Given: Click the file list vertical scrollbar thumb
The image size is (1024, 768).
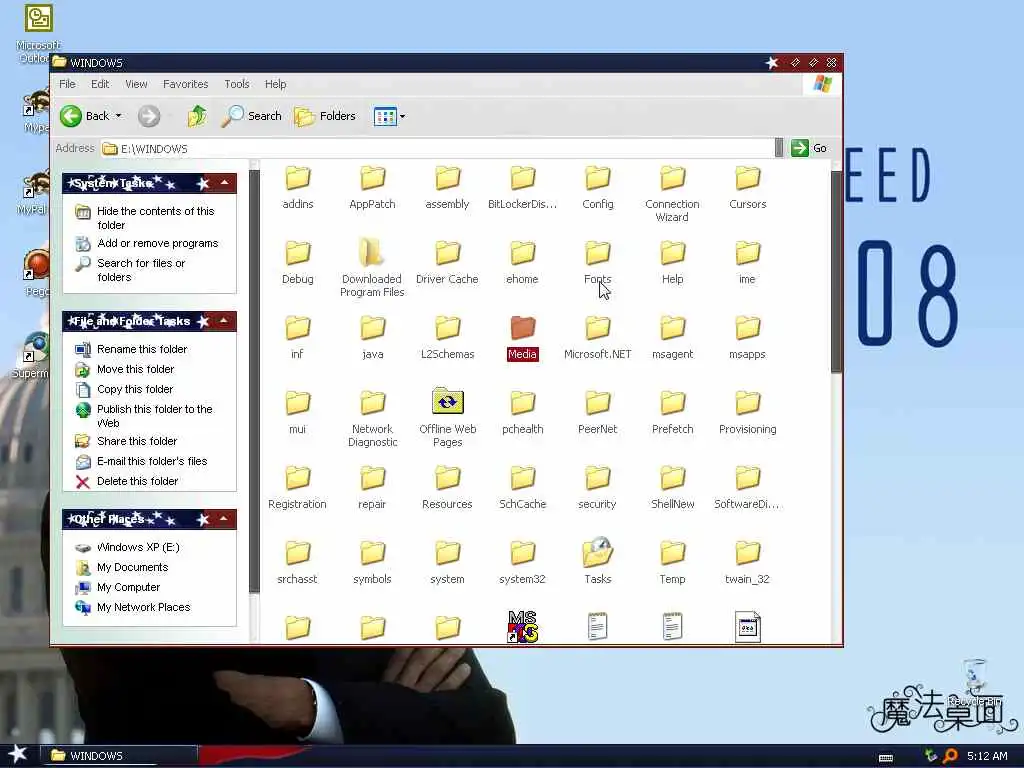Looking at the screenshot, I should 836,272.
